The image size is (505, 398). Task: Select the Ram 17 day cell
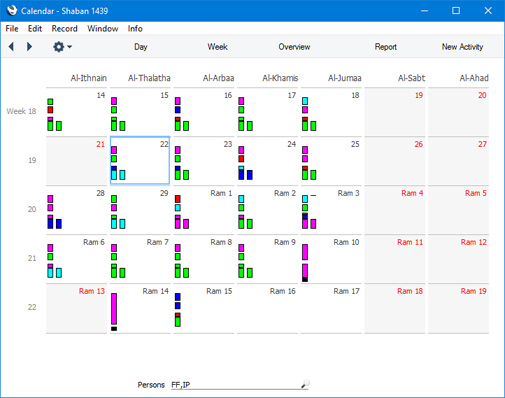[x=331, y=307]
